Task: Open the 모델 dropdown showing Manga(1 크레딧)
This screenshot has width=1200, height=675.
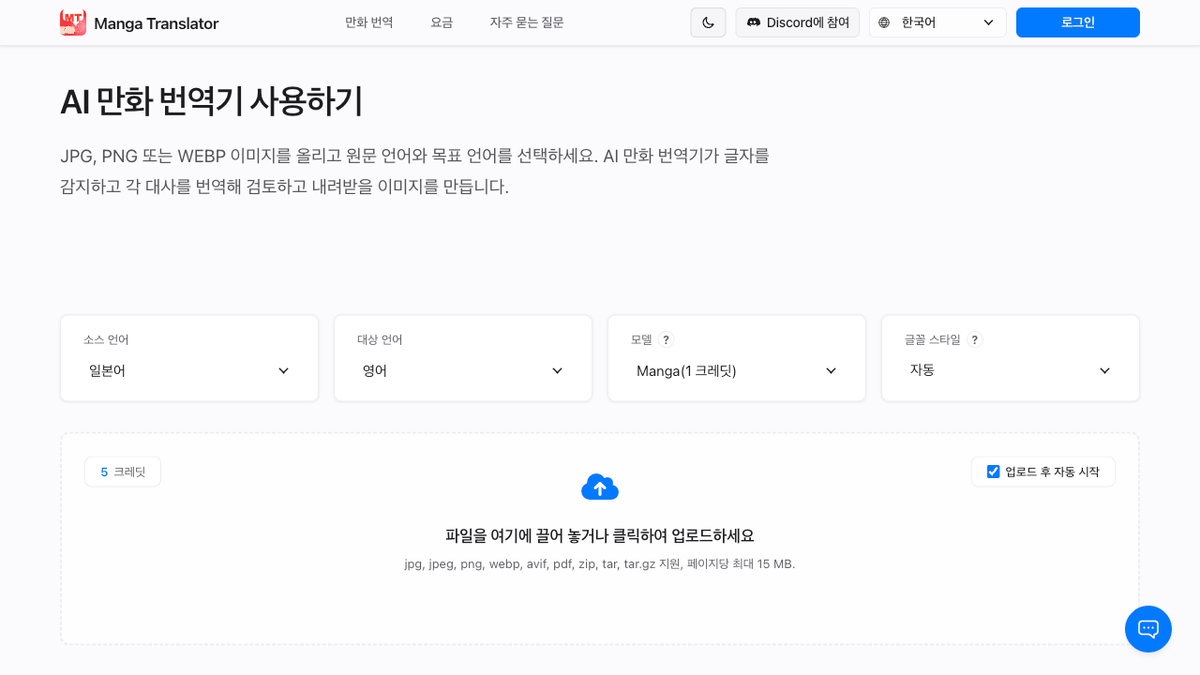Action: tap(737, 371)
